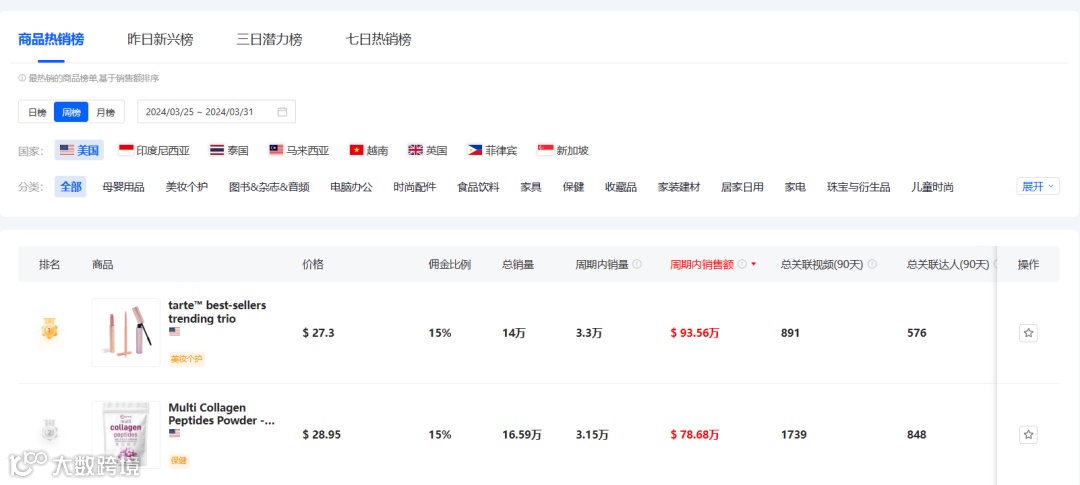
Task: Filter by 家具 category
Action: click(531, 187)
